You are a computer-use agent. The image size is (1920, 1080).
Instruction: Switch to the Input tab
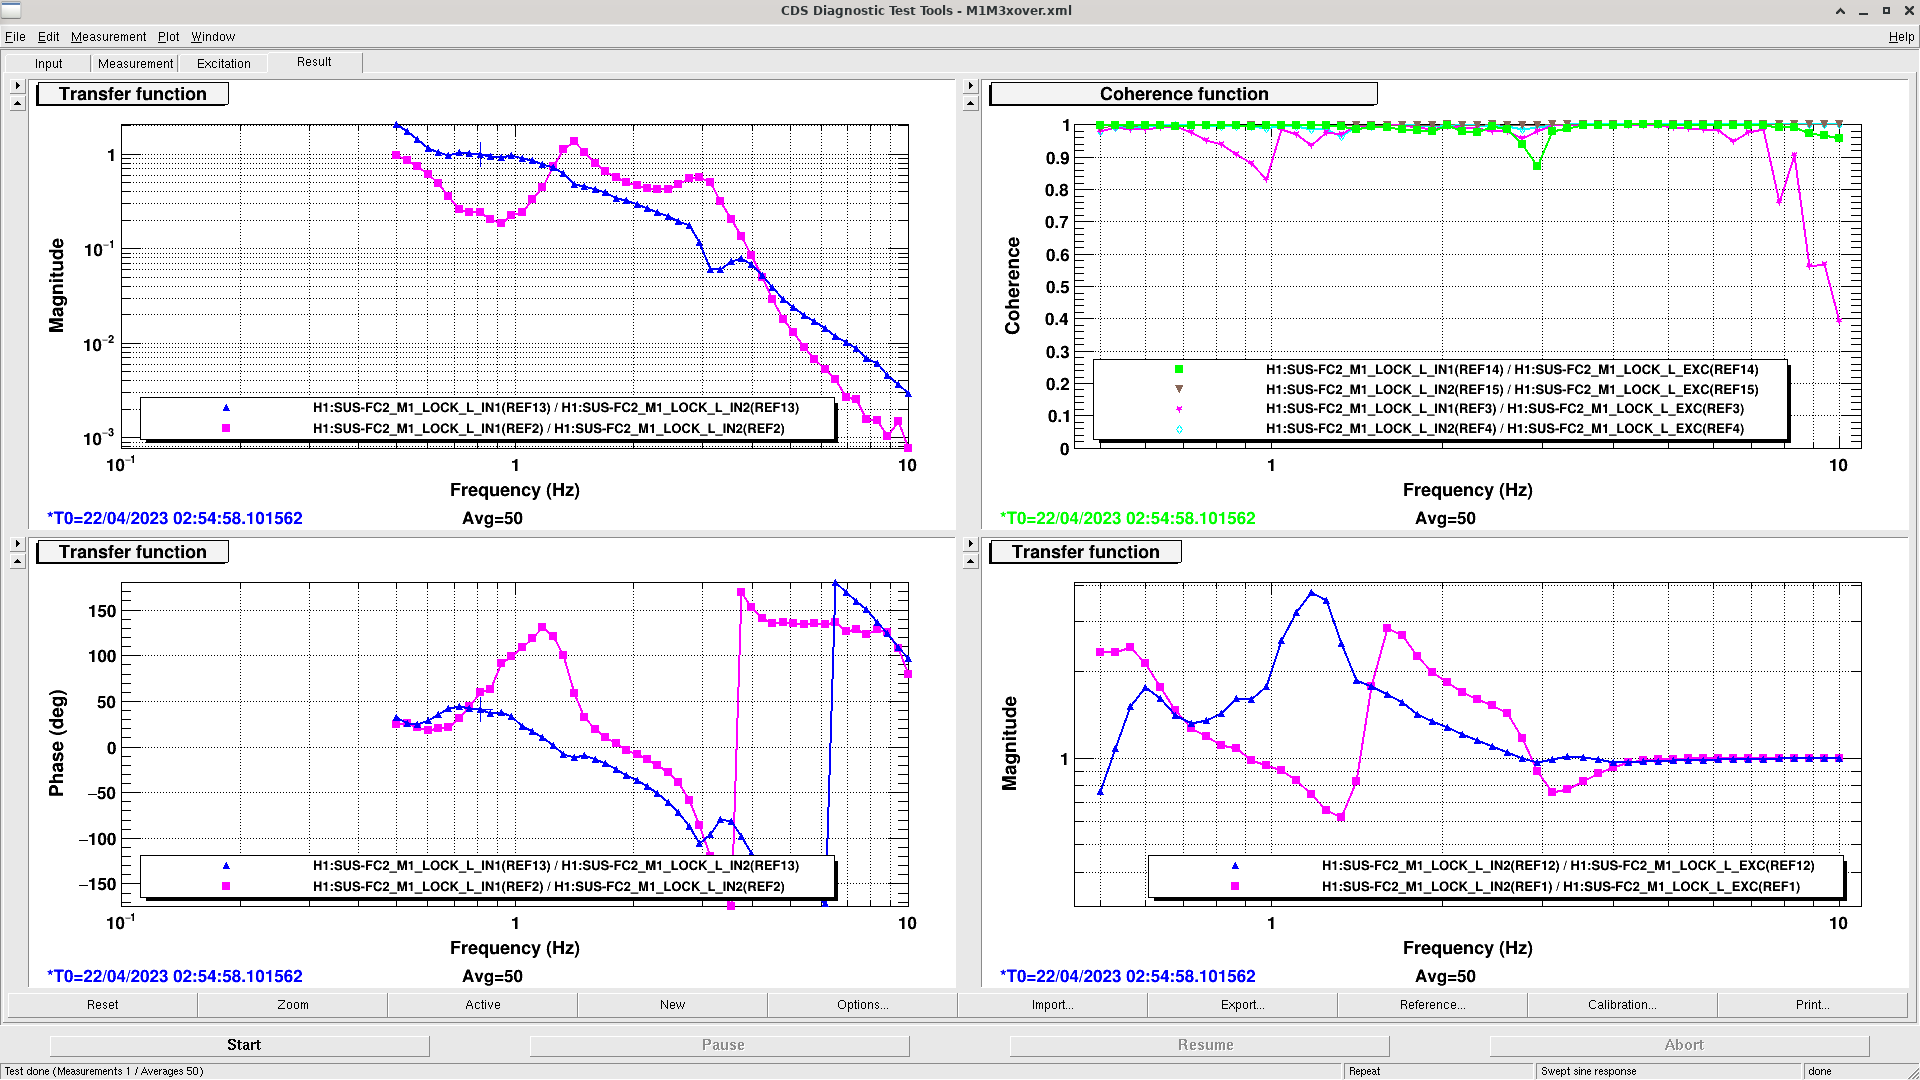tap(48, 63)
